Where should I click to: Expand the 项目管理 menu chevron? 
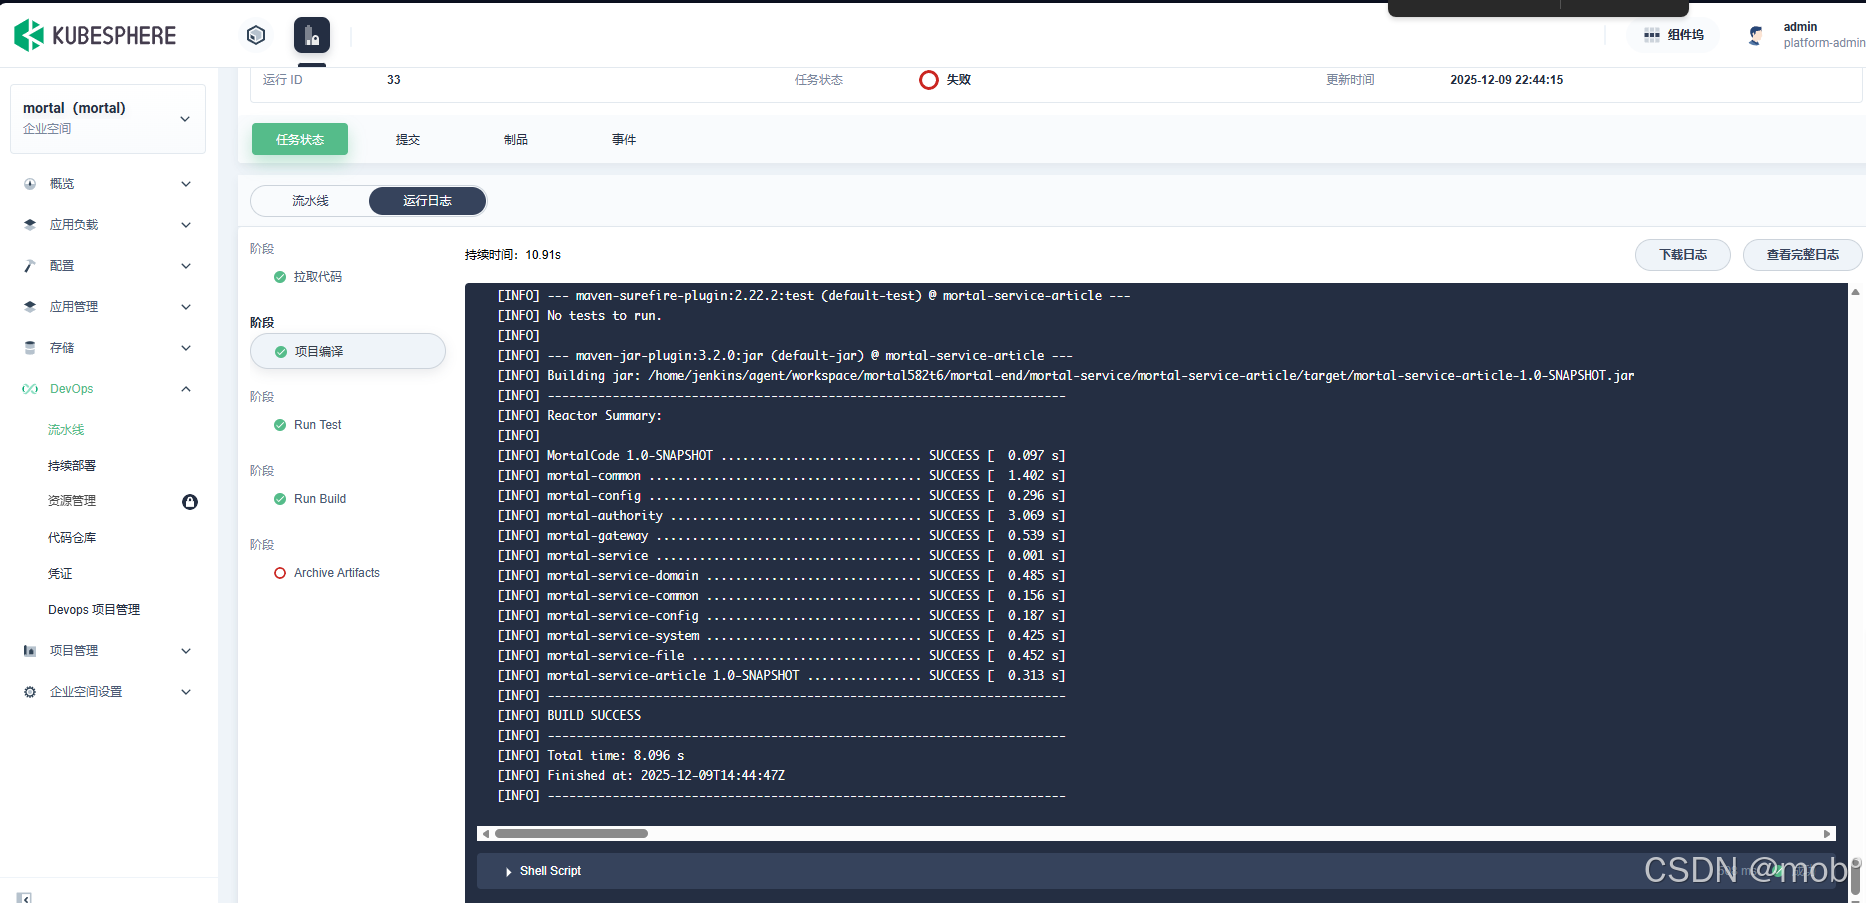pyautogui.click(x=186, y=651)
